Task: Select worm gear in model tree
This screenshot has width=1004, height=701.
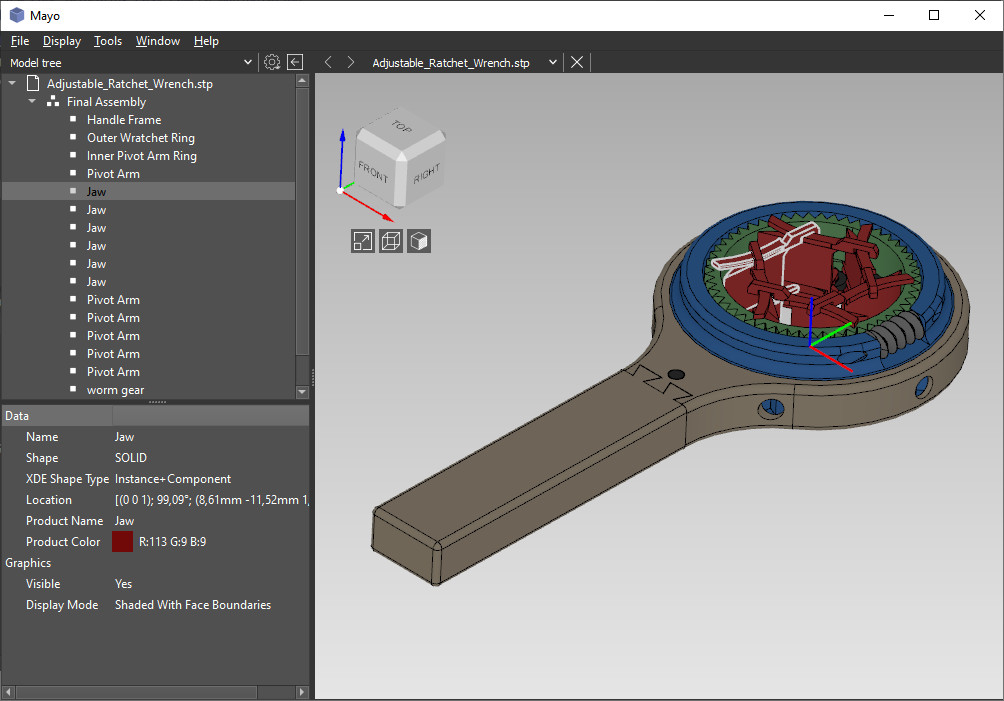Action: click(115, 390)
